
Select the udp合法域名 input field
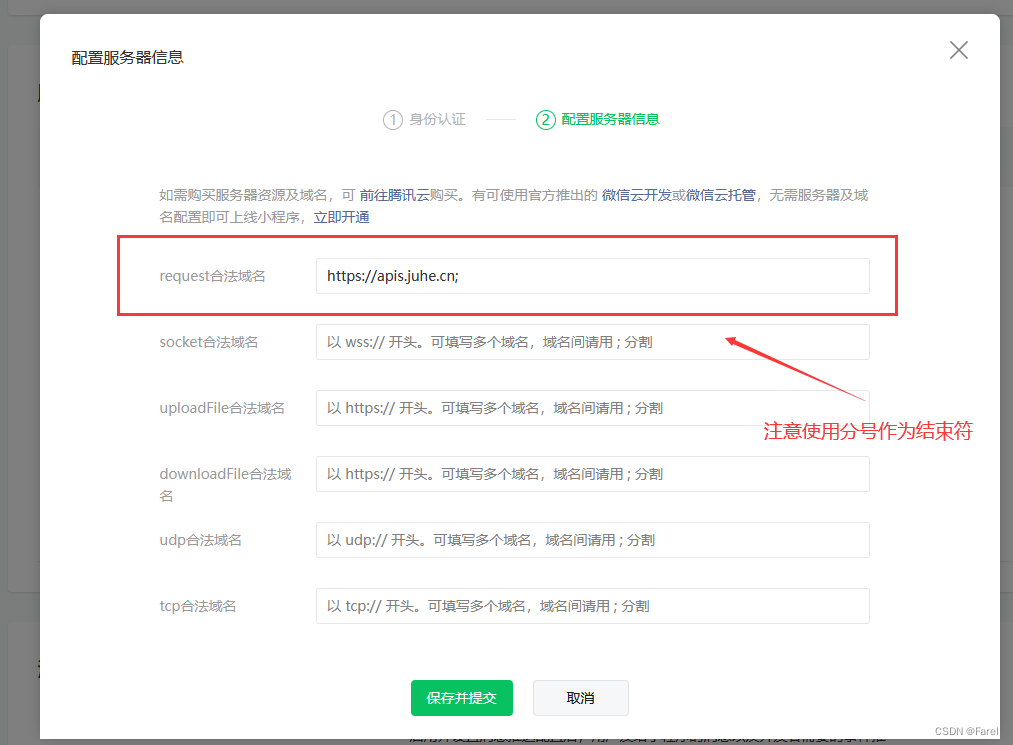[x=592, y=539]
